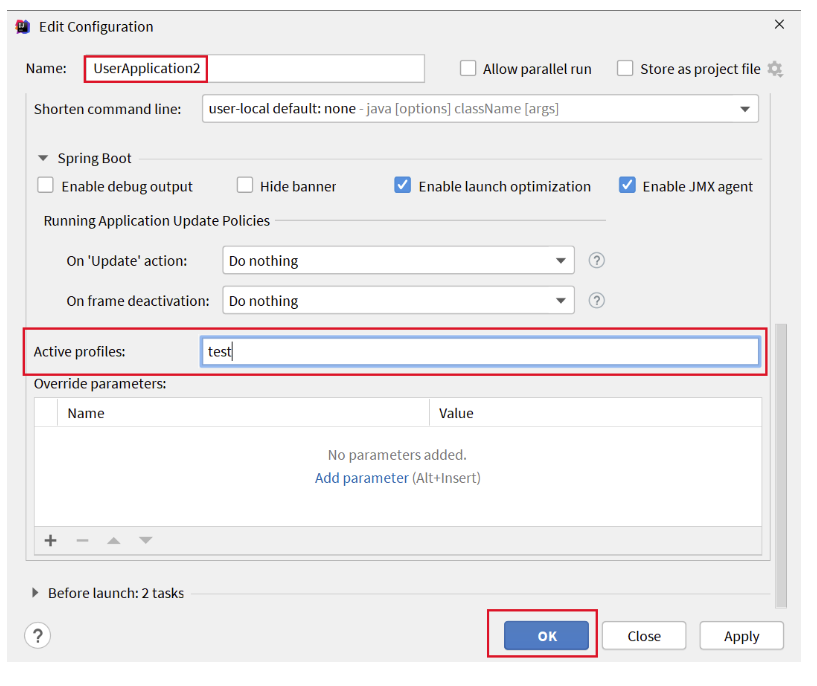
Task: Click Add parameter link
Action: coord(362,478)
